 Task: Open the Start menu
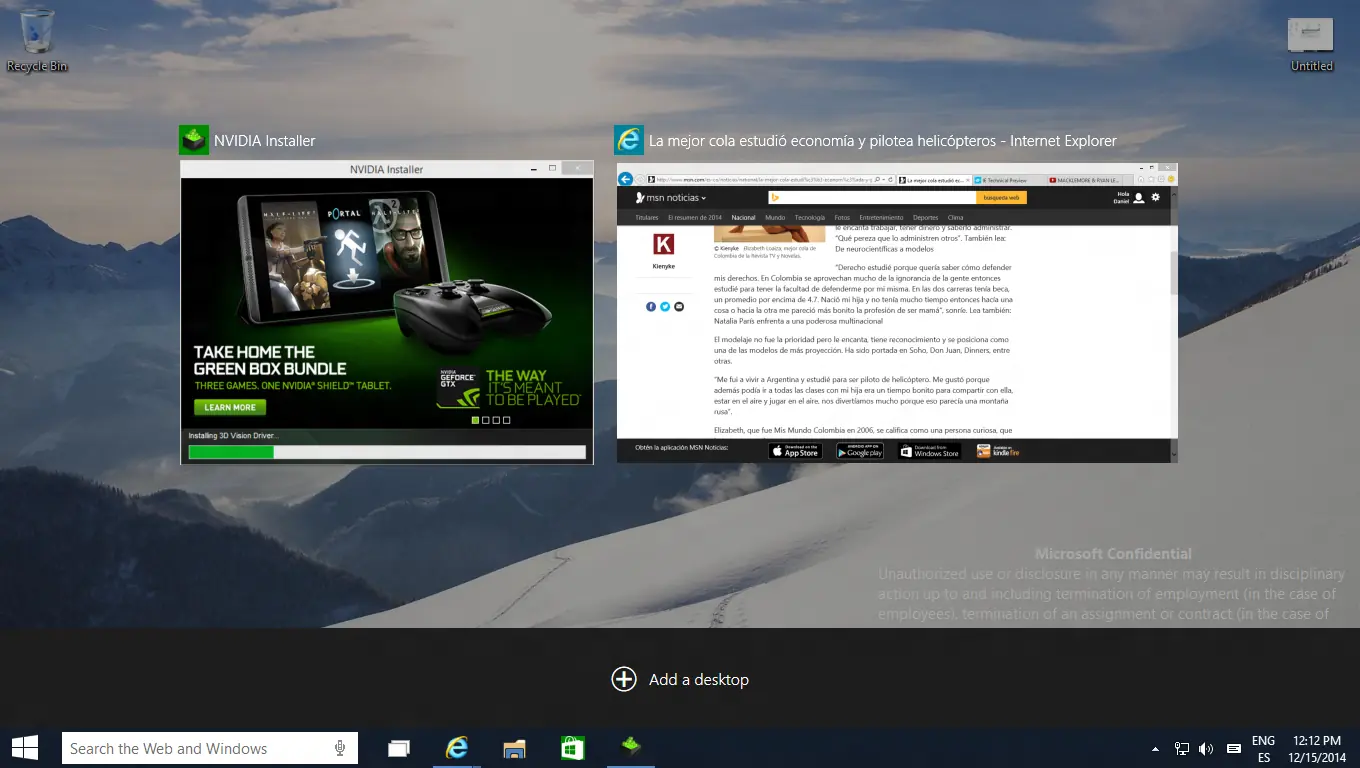(x=25, y=748)
